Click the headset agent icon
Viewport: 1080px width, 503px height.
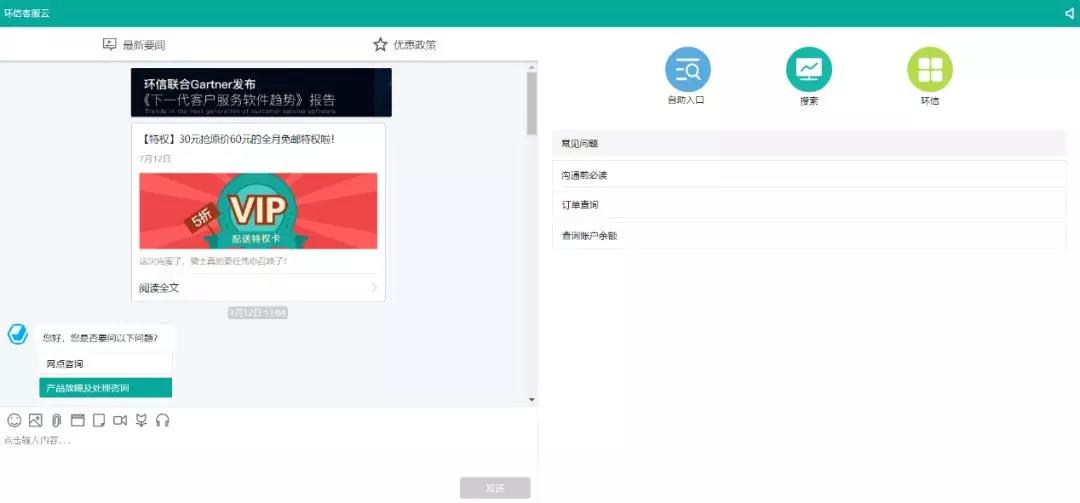coord(163,420)
